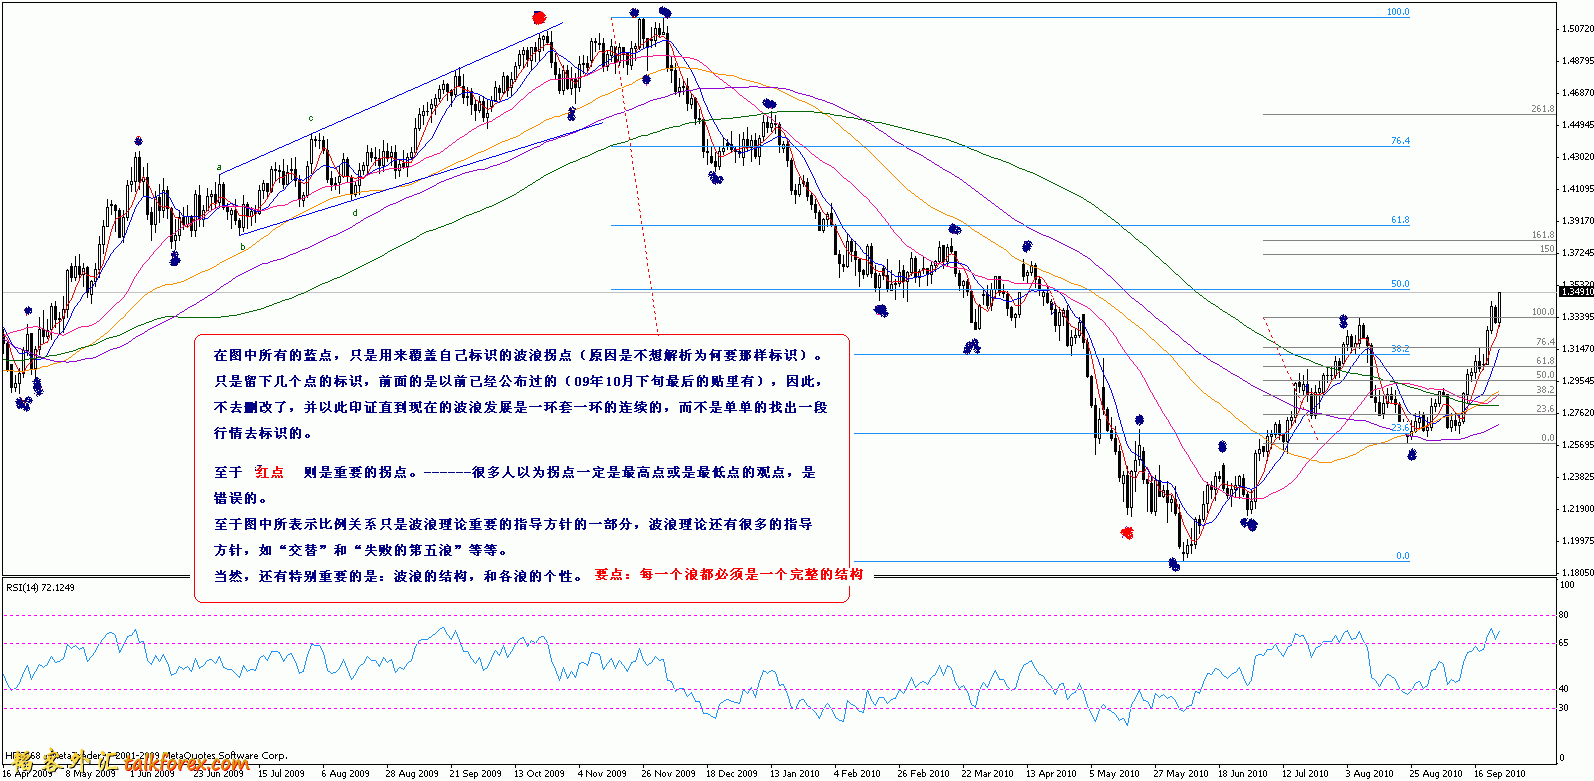
Task: Click the gray 150 extension label
Action: pyautogui.click(x=1547, y=249)
